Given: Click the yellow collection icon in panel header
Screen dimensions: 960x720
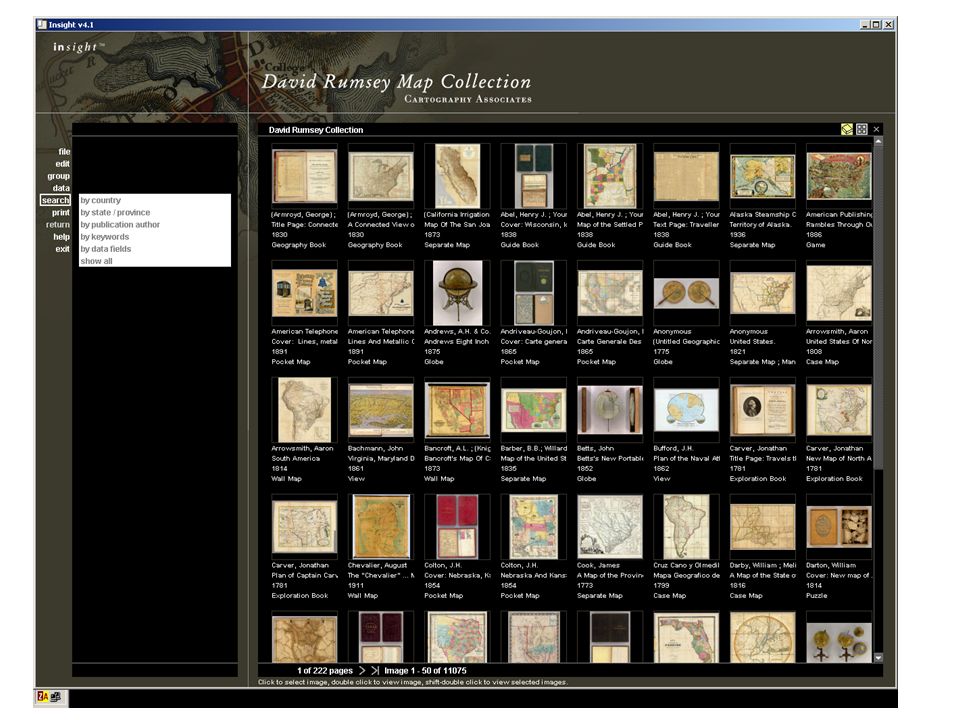Looking at the screenshot, I should 847,129.
